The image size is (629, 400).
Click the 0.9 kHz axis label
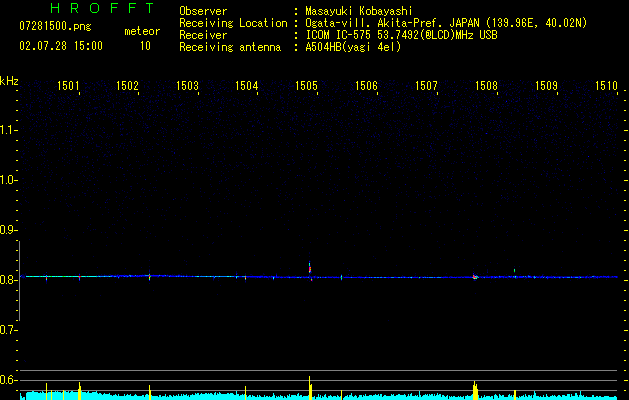(x=8, y=230)
